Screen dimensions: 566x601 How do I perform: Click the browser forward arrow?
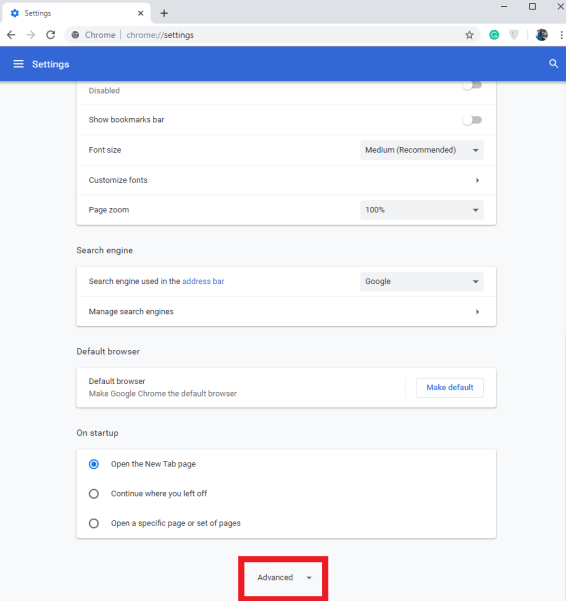[31, 35]
